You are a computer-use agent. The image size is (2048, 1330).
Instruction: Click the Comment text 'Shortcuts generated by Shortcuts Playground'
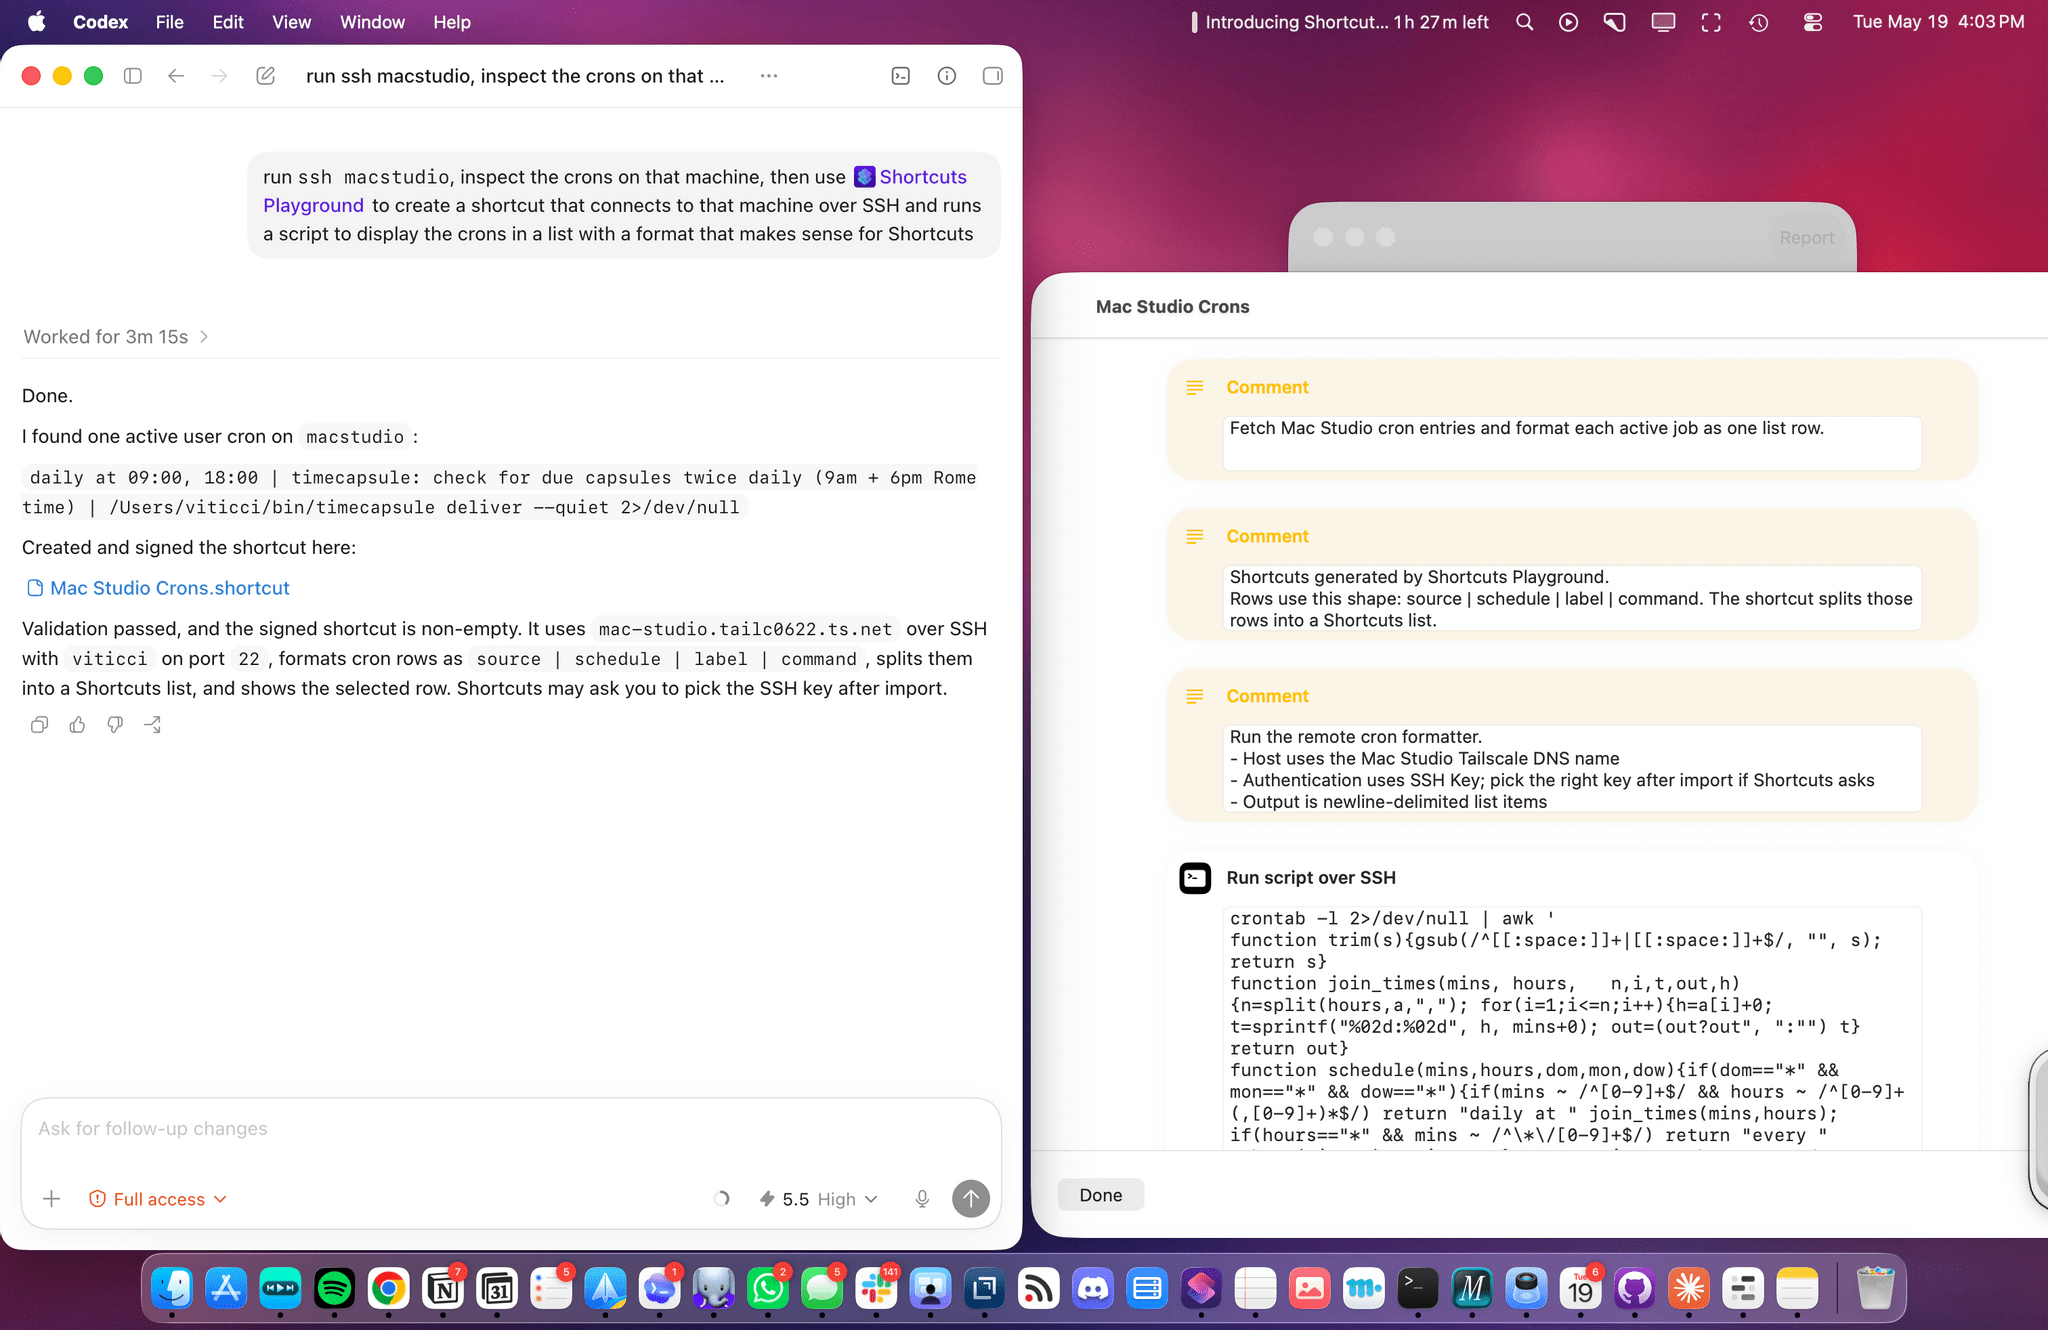[x=1571, y=598]
